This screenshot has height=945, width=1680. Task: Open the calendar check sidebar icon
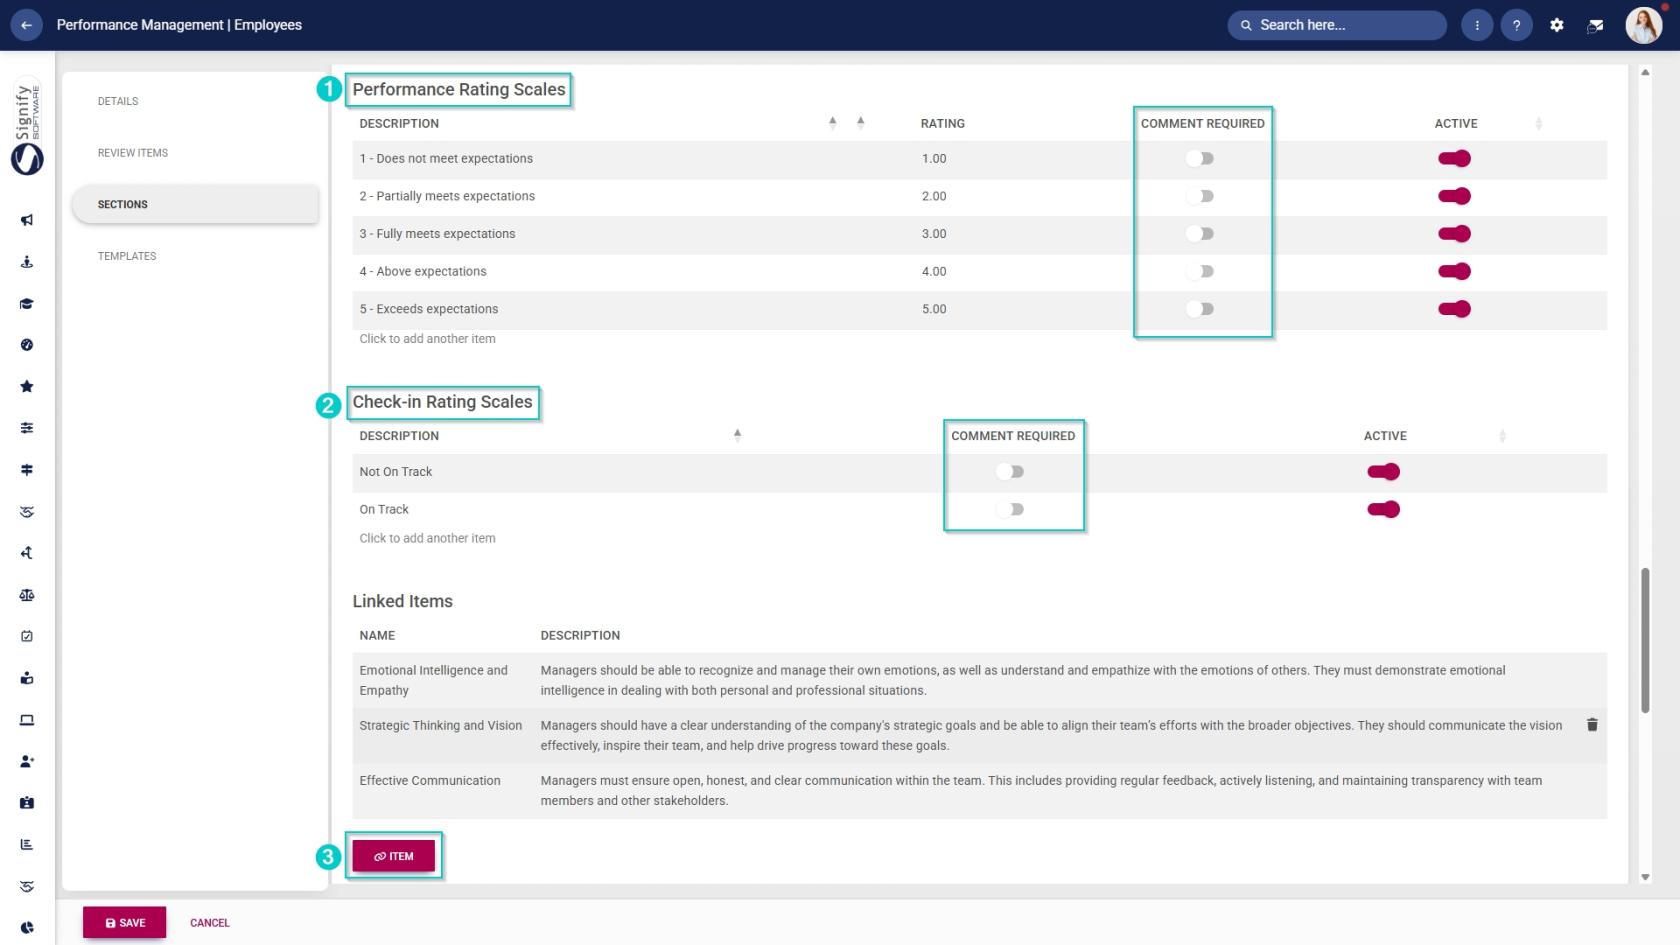27,636
